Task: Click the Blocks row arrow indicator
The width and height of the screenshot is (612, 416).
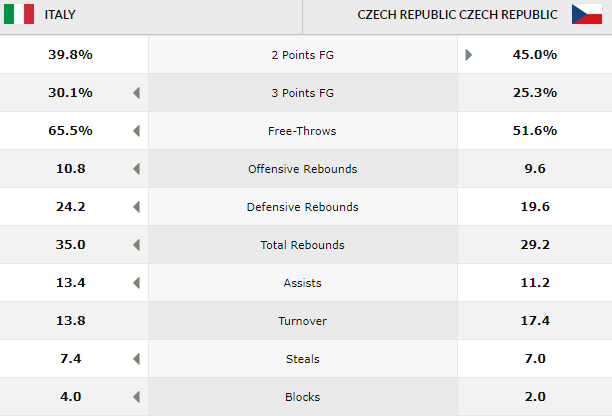Action: (x=136, y=397)
